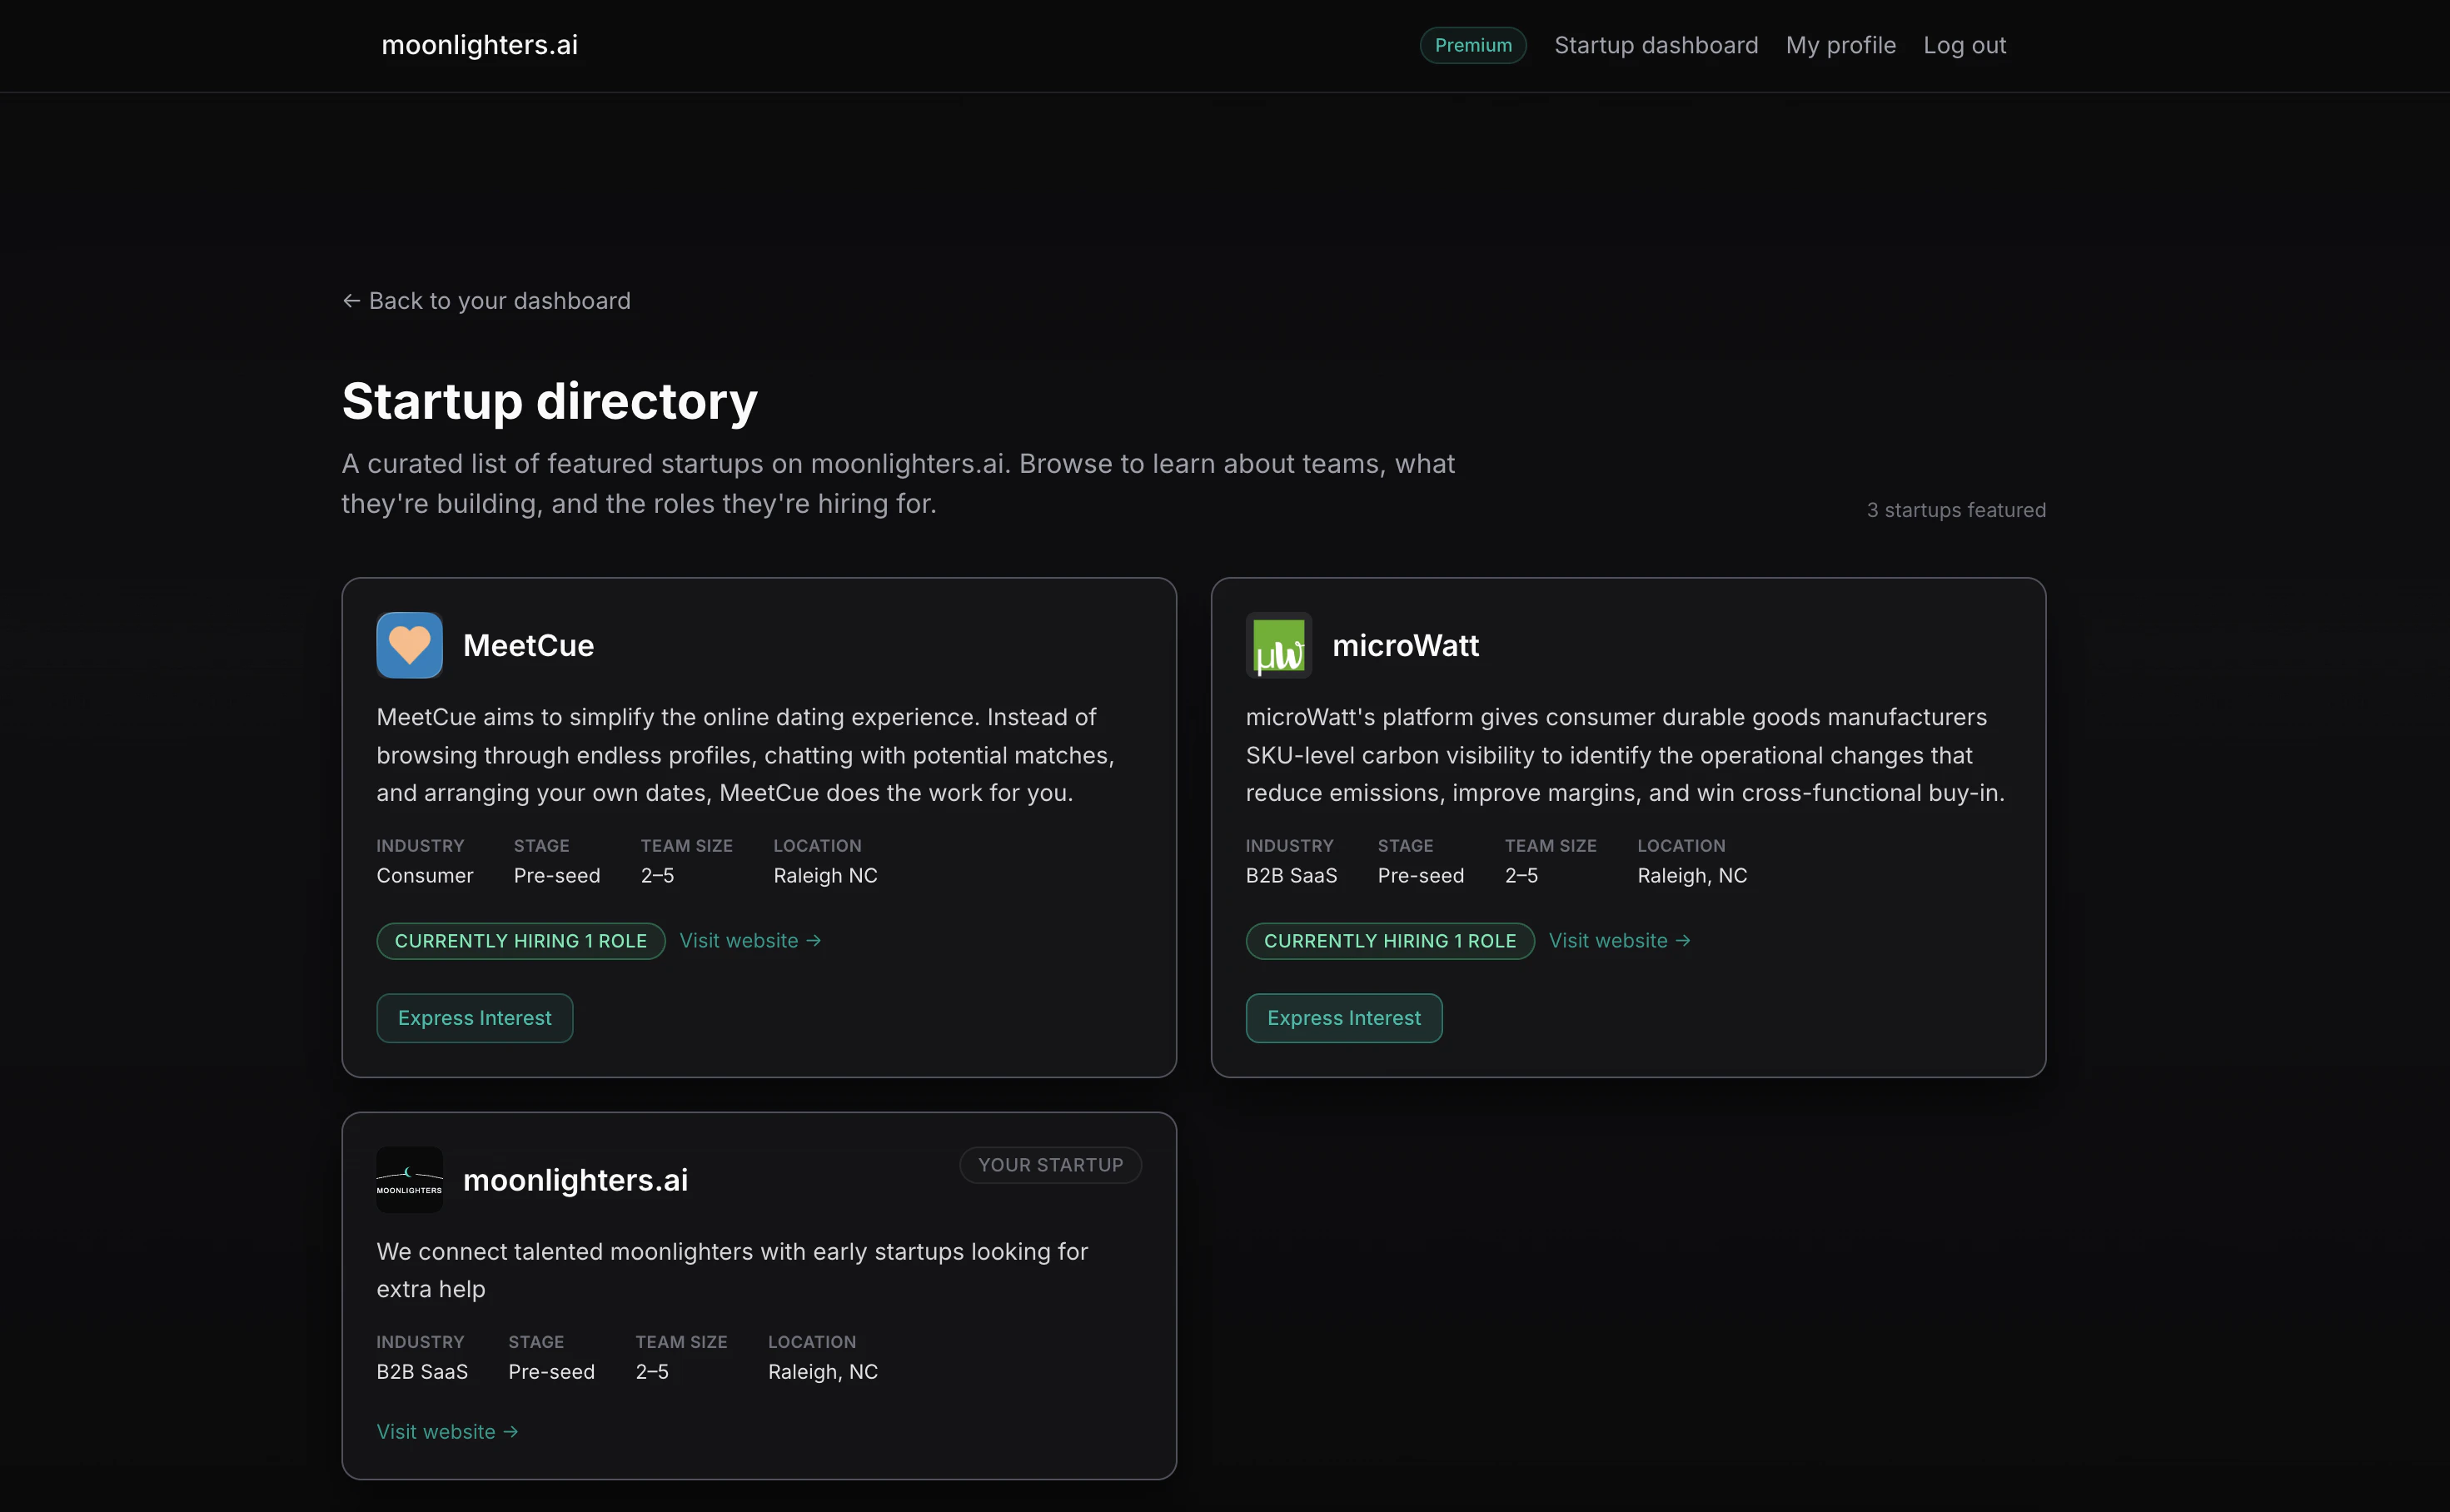Image resolution: width=2450 pixels, height=1512 pixels.
Task: Open the microWatt card title
Action: [x=1405, y=646]
